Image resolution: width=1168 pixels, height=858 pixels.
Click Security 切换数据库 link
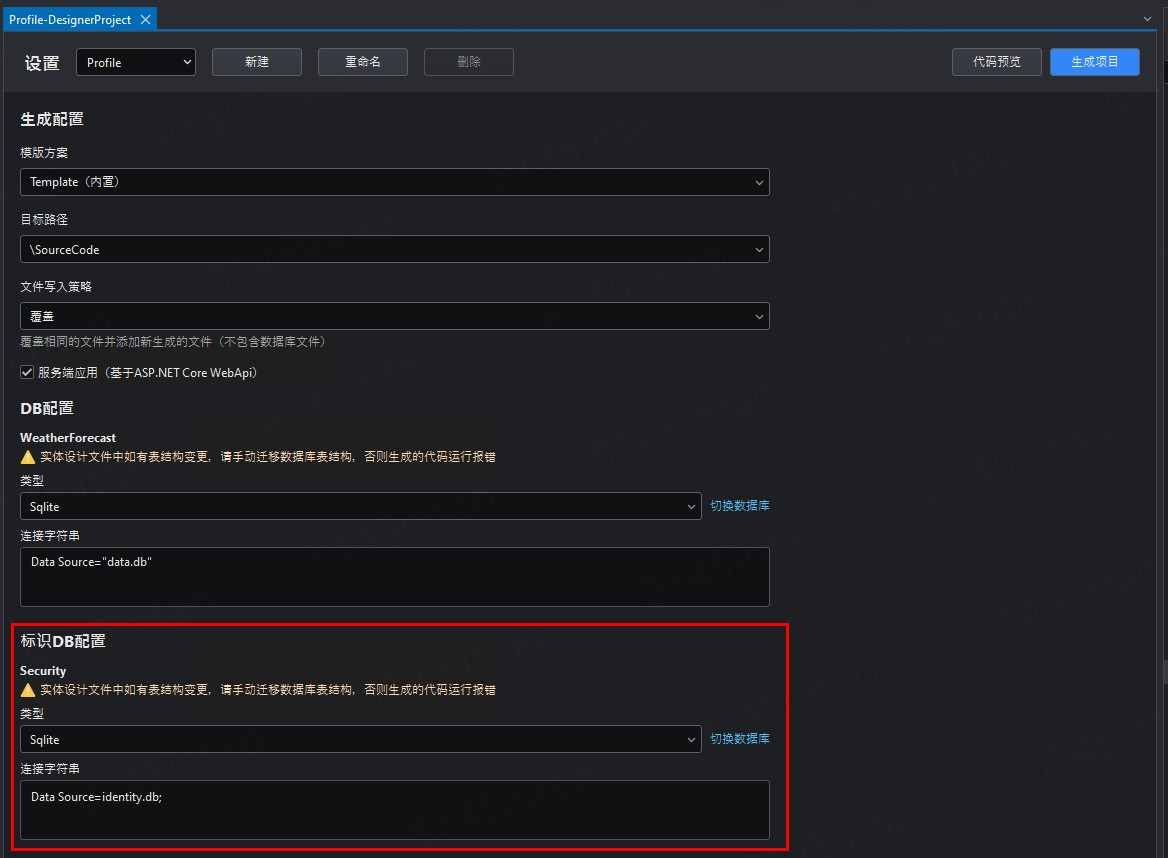click(x=740, y=739)
